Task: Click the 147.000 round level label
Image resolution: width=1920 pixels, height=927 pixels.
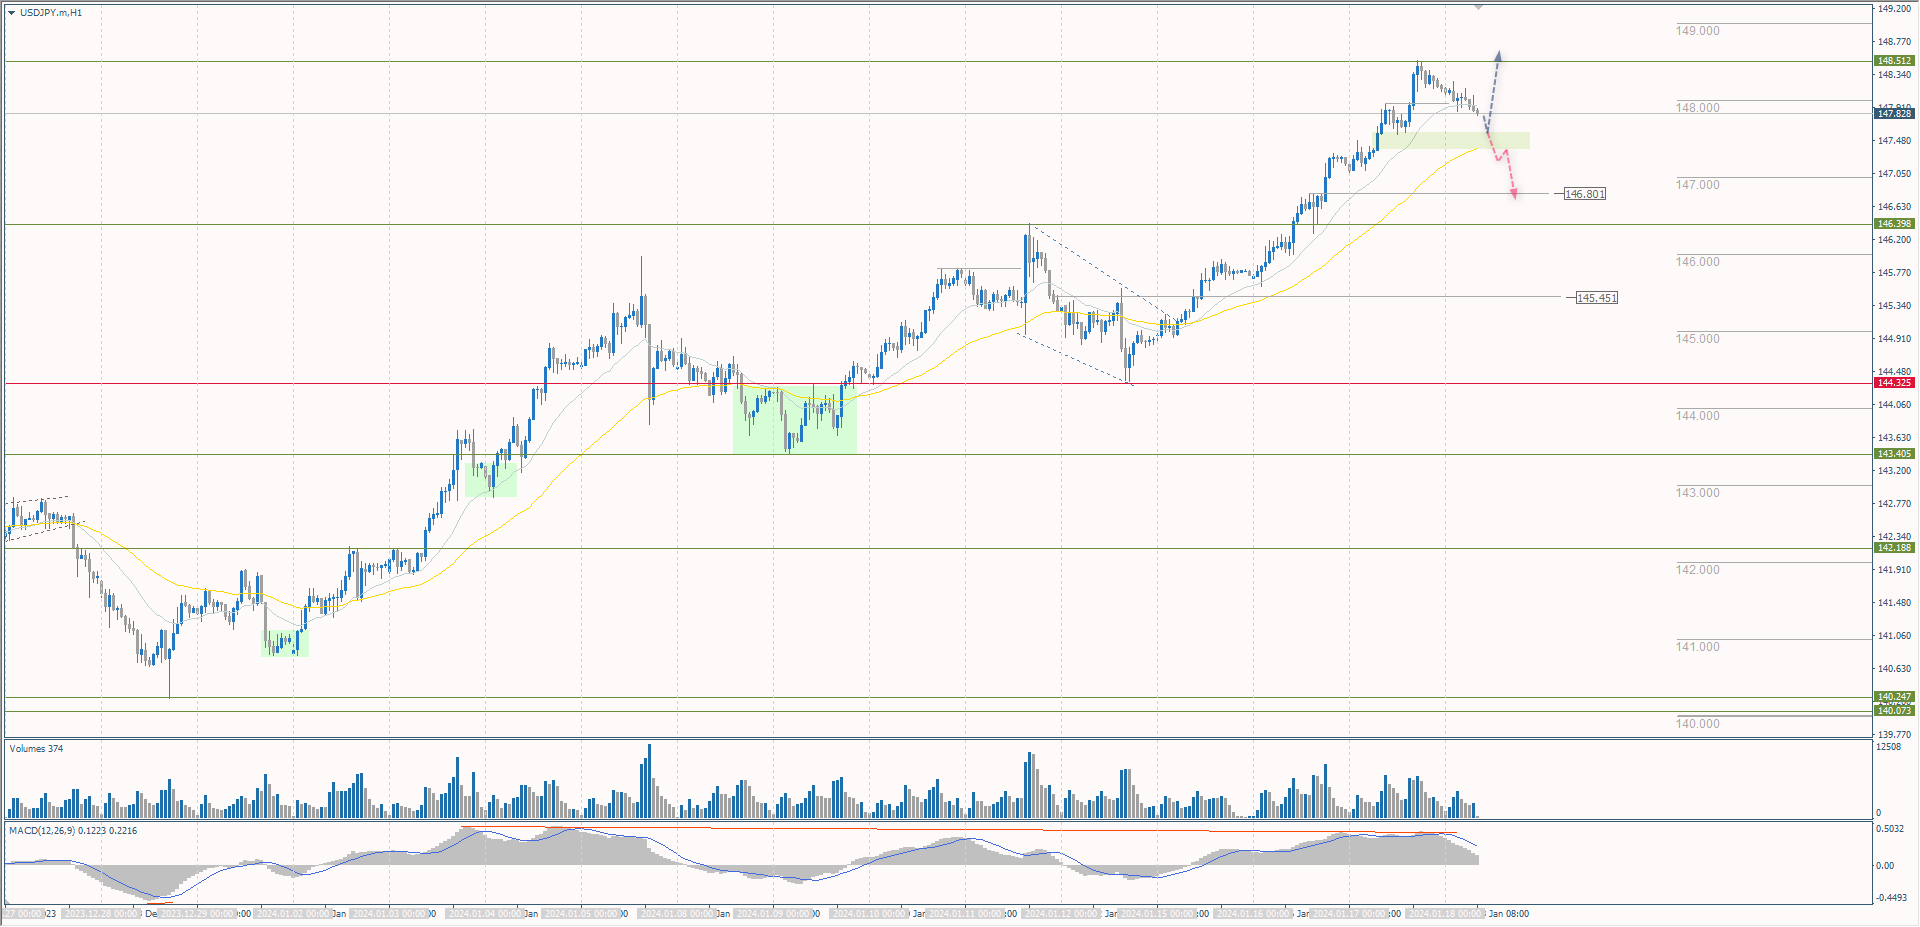Action: pos(1698,185)
